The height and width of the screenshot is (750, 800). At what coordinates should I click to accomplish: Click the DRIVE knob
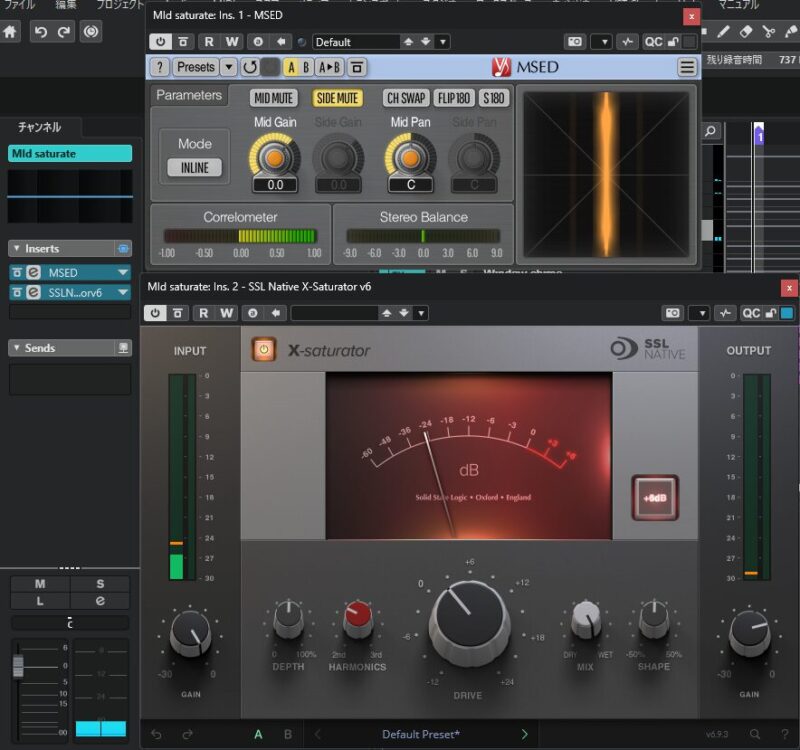tap(468, 623)
